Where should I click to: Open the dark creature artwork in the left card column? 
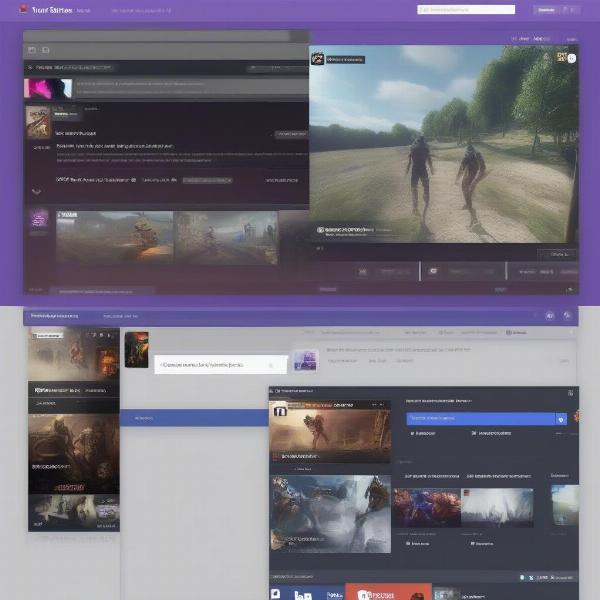(x=74, y=454)
